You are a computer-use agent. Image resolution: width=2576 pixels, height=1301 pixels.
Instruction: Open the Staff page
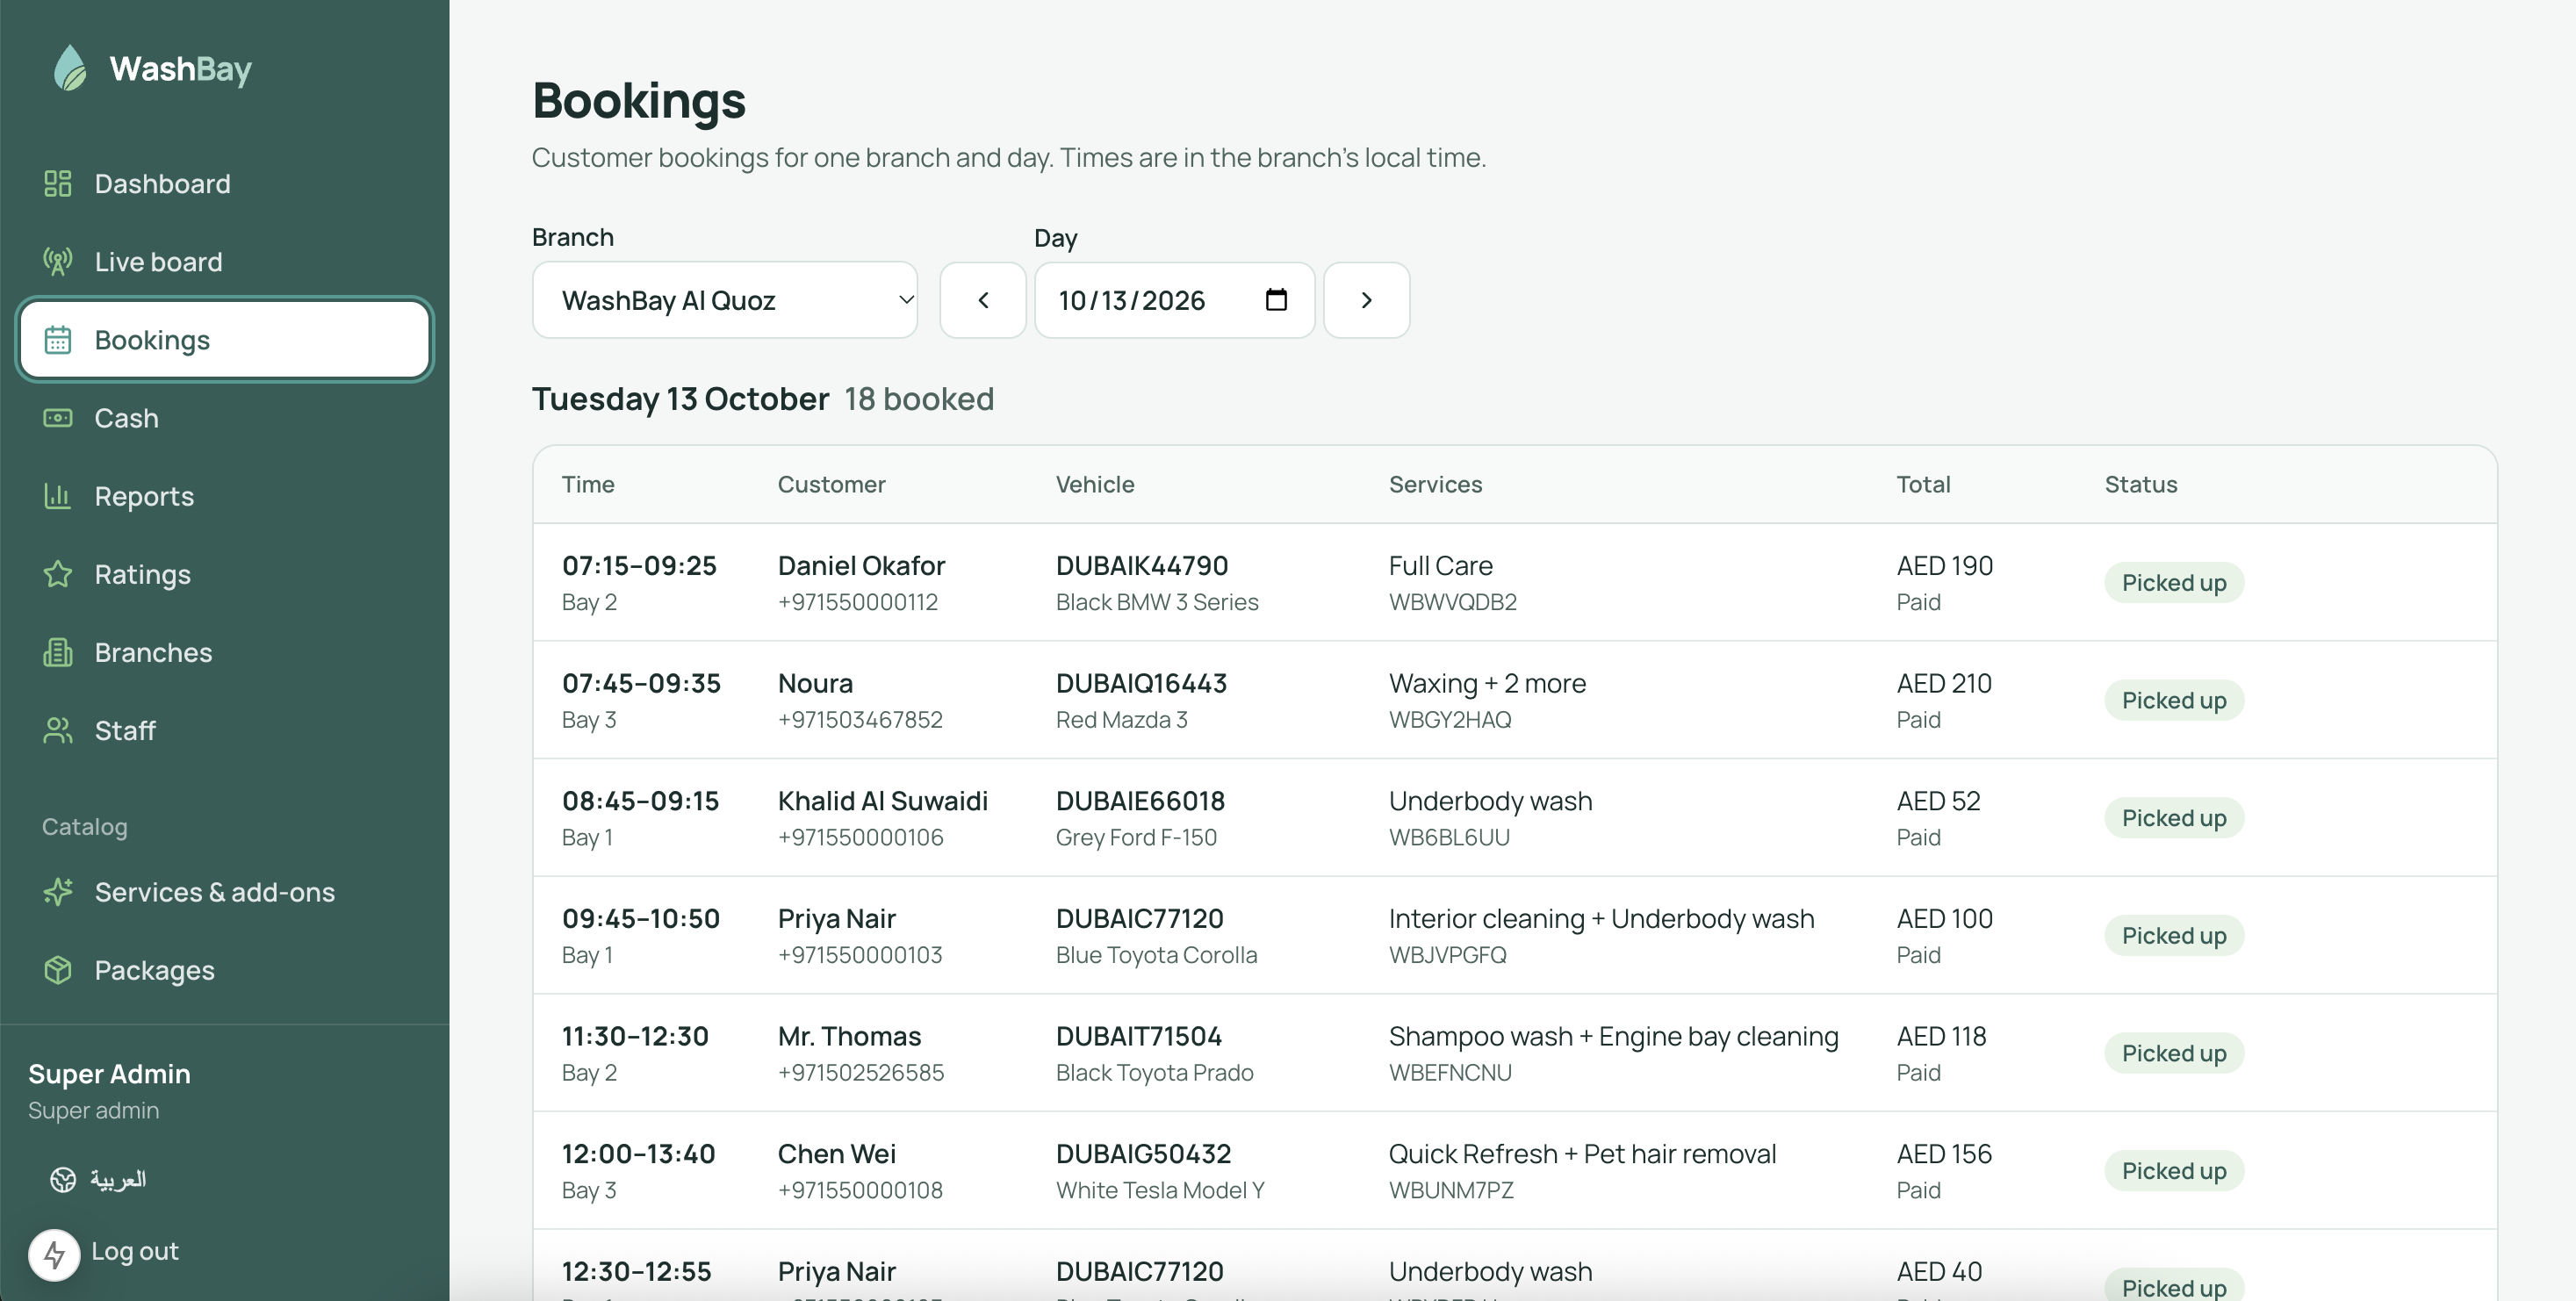click(225, 730)
